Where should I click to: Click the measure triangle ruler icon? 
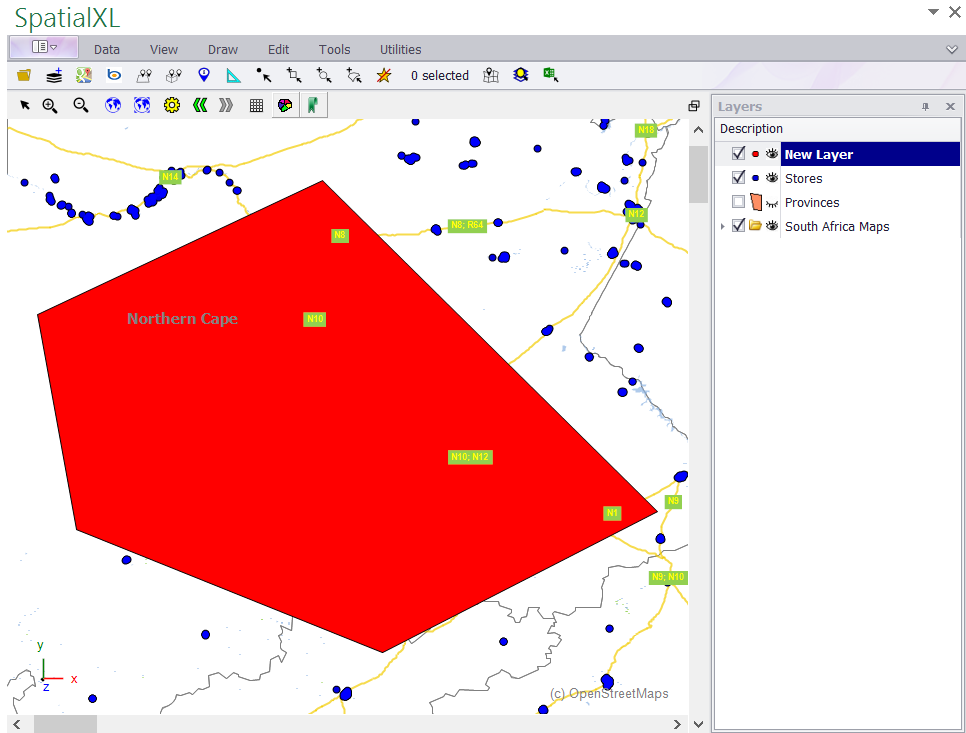(x=233, y=75)
